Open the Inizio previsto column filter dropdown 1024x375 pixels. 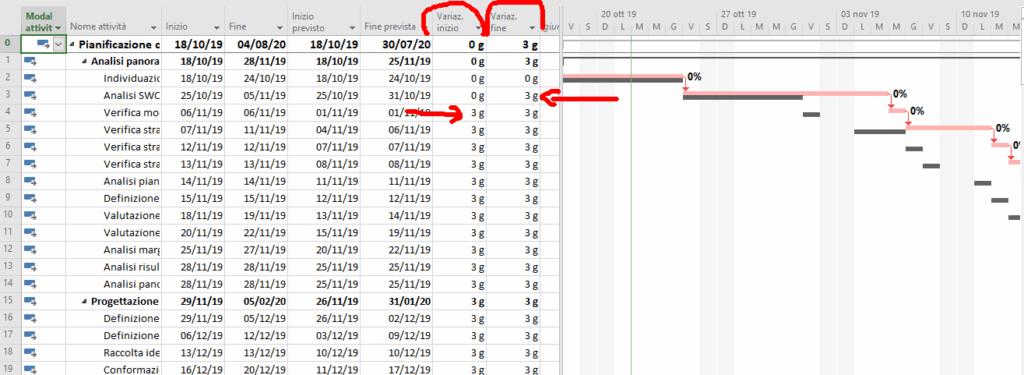[353, 27]
